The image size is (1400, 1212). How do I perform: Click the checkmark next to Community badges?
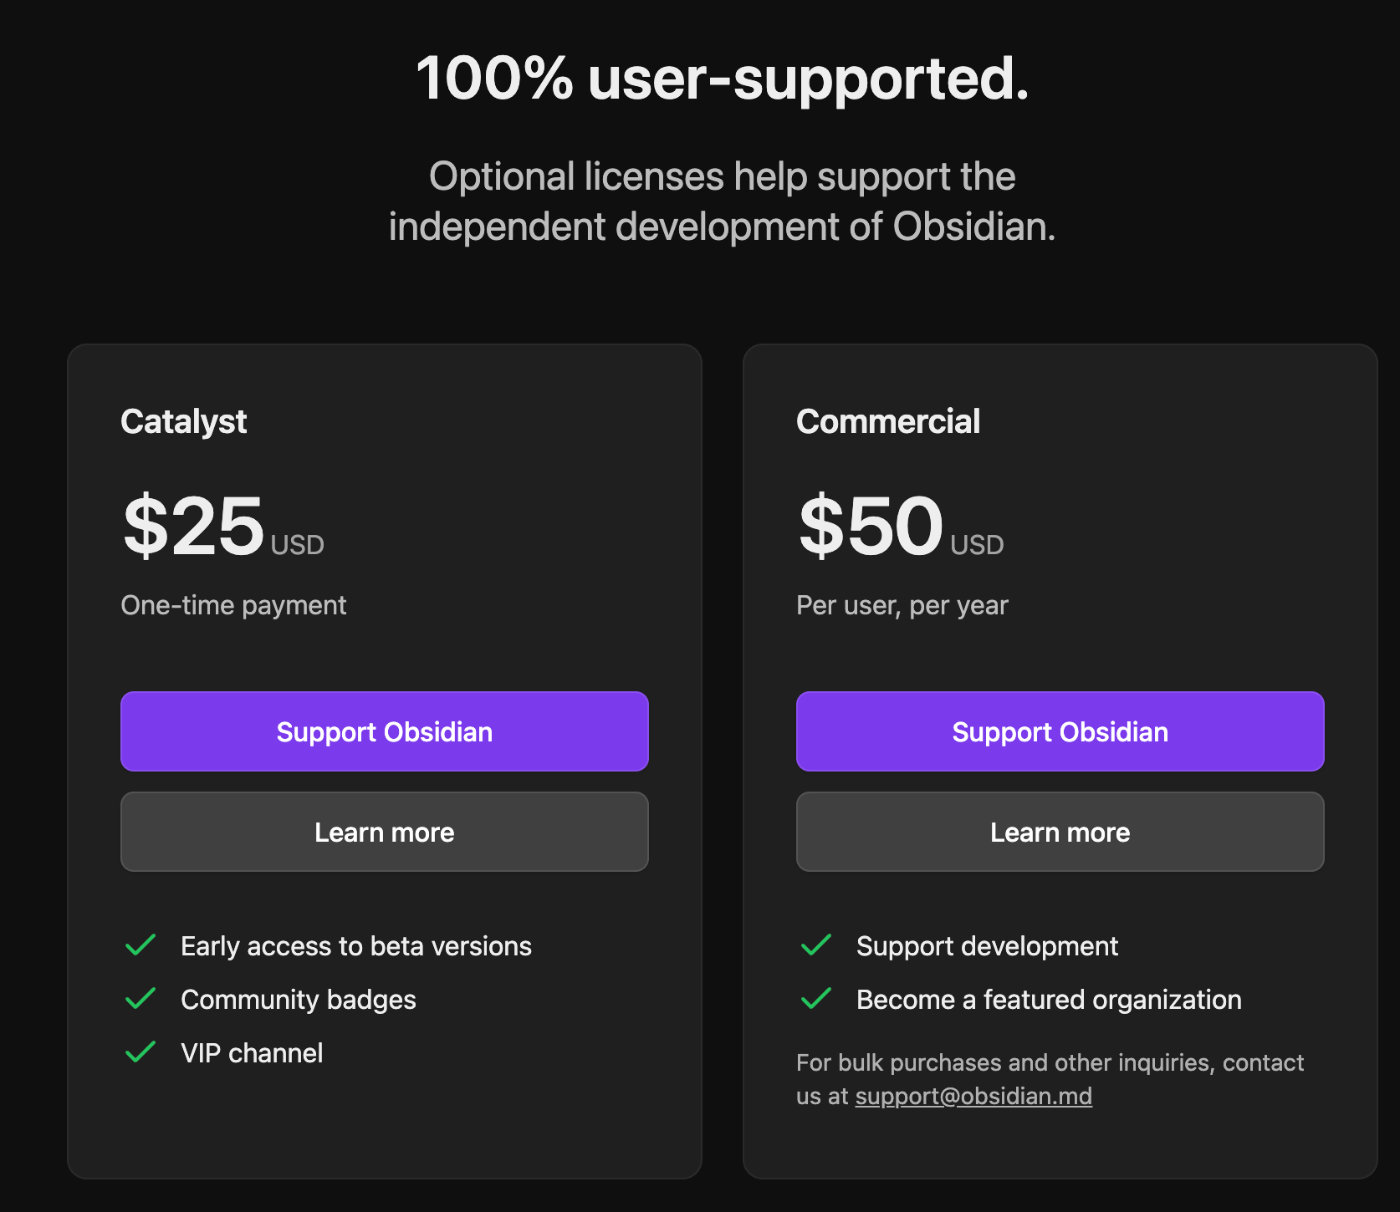pos(140,998)
